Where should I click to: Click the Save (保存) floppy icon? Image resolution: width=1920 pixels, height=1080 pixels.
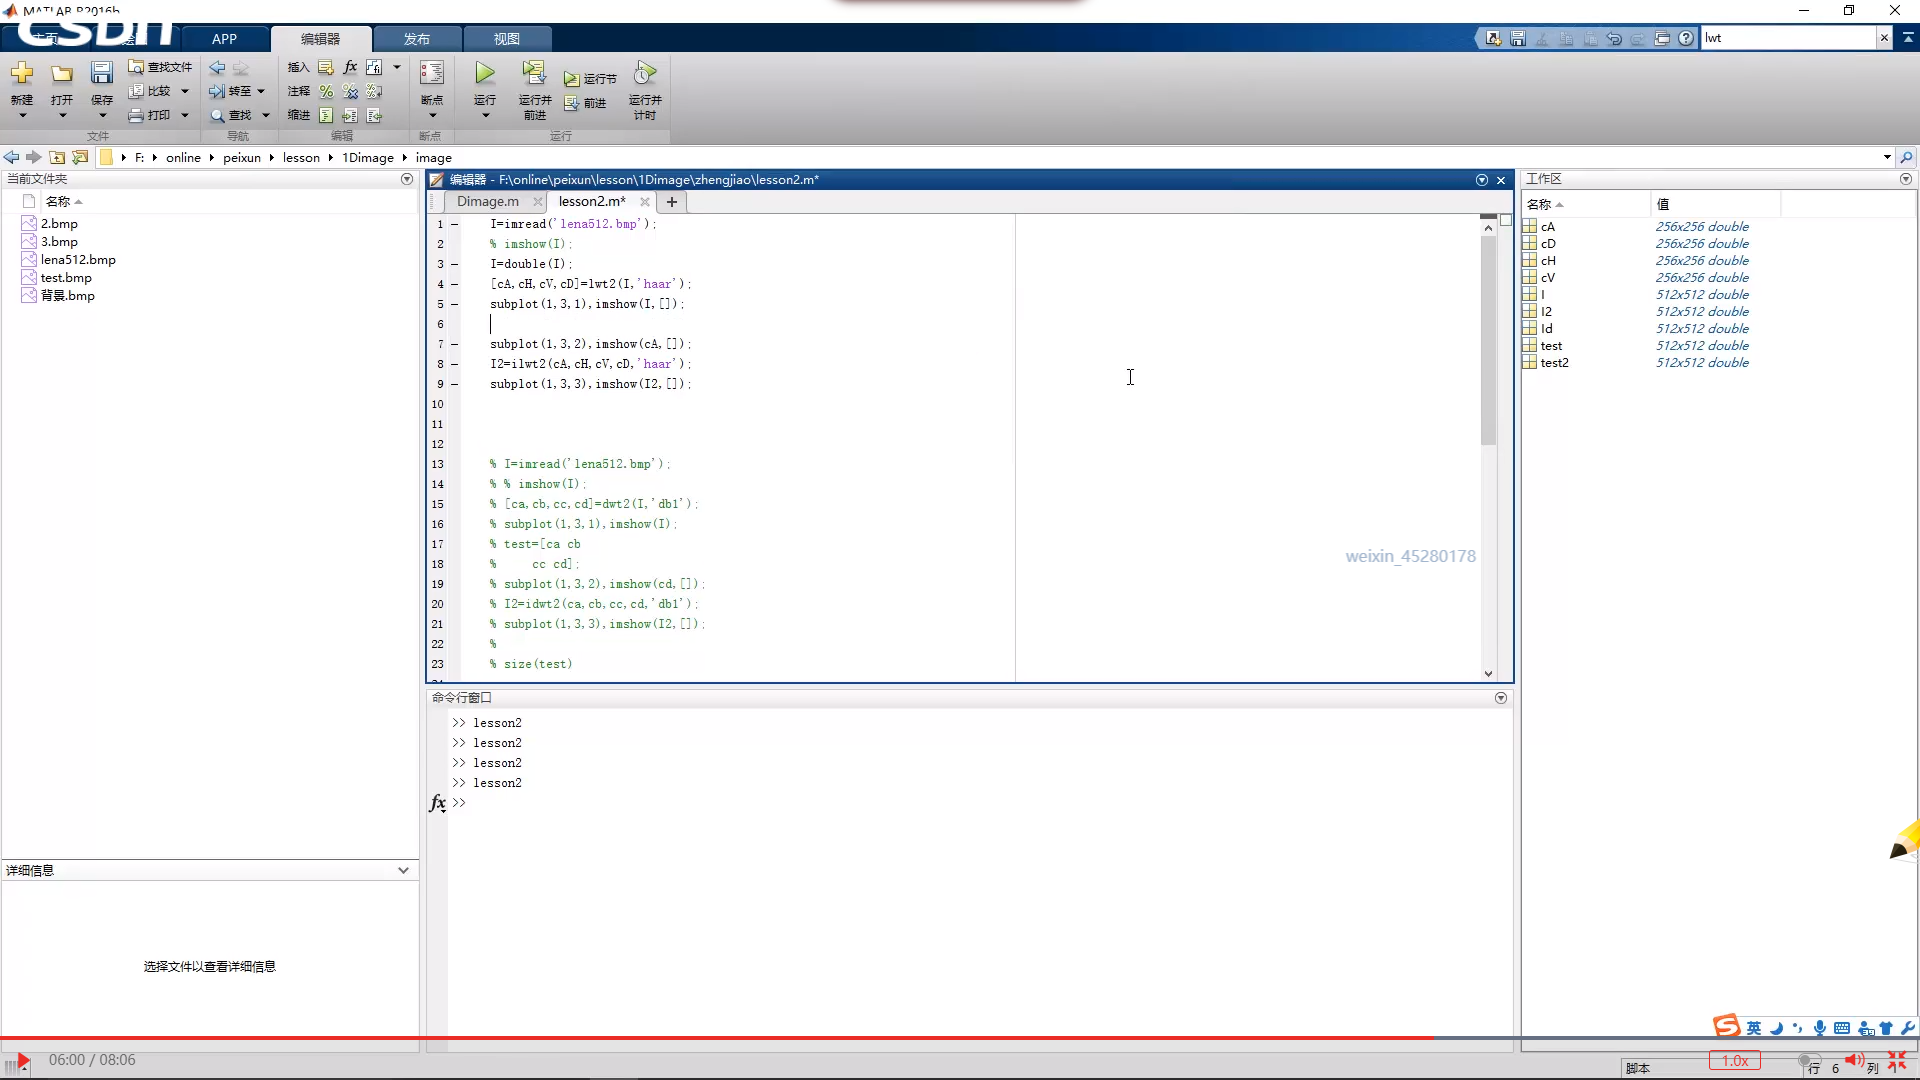(x=102, y=74)
